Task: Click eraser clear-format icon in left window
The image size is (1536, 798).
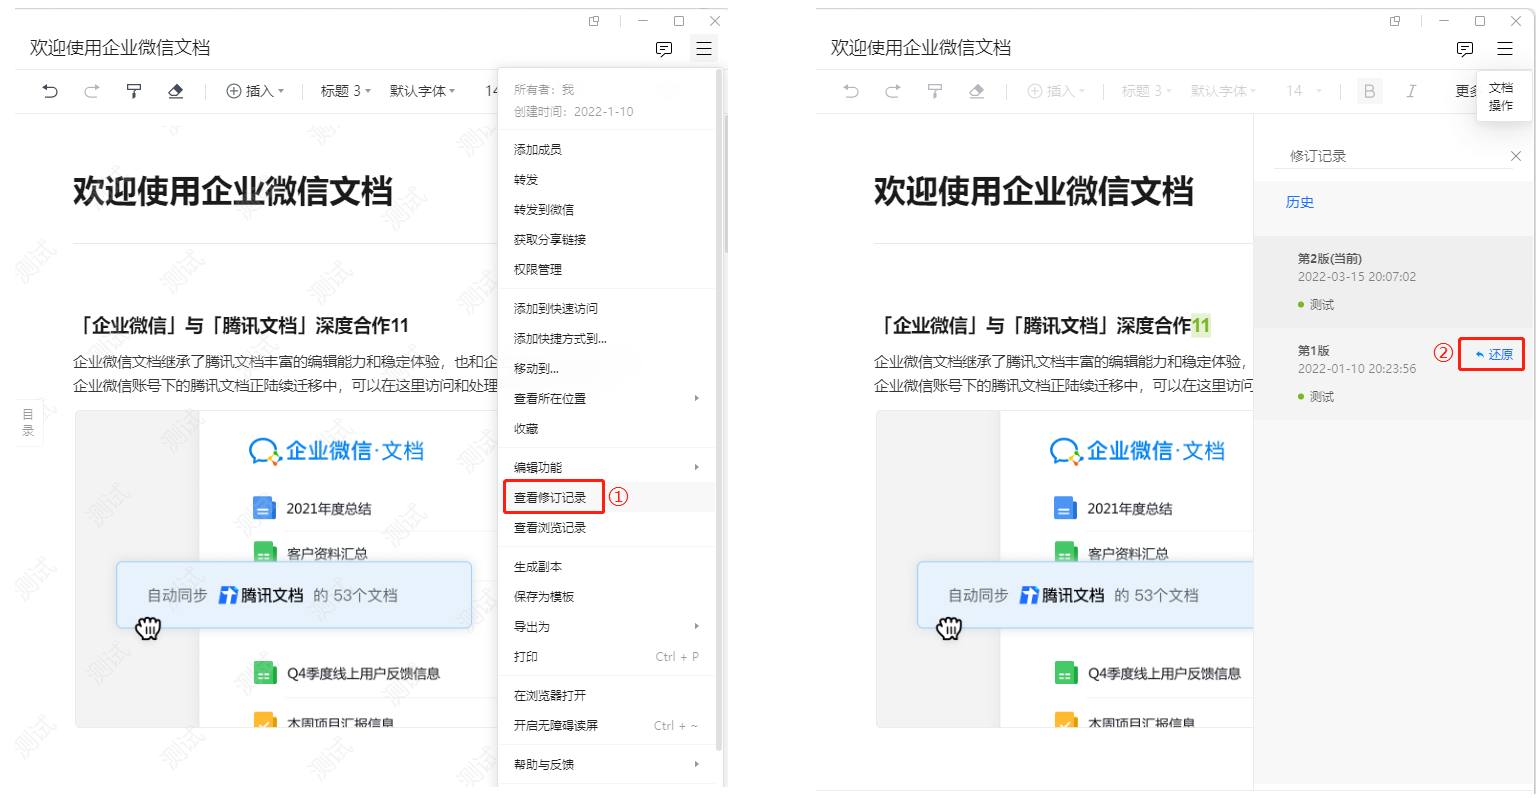Action: click(176, 91)
